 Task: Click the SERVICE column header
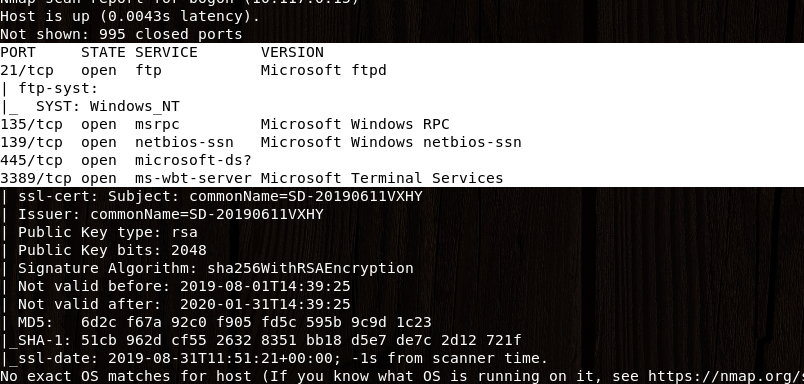click(166, 52)
